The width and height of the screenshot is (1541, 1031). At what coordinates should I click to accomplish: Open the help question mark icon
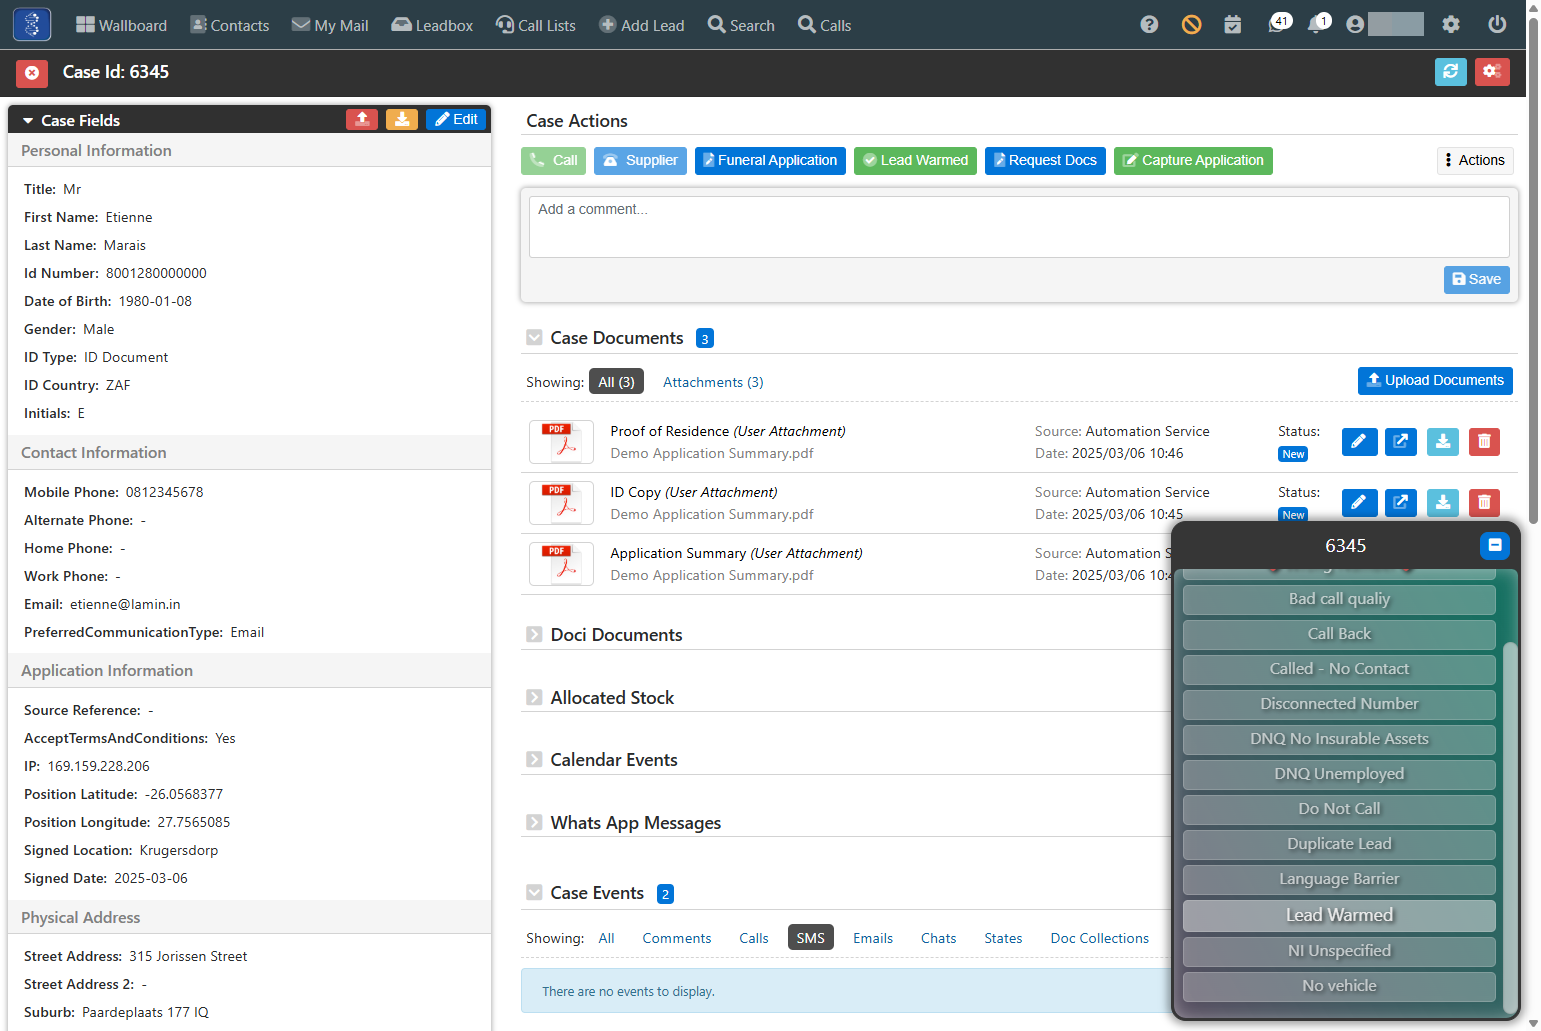pyautogui.click(x=1149, y=25)
